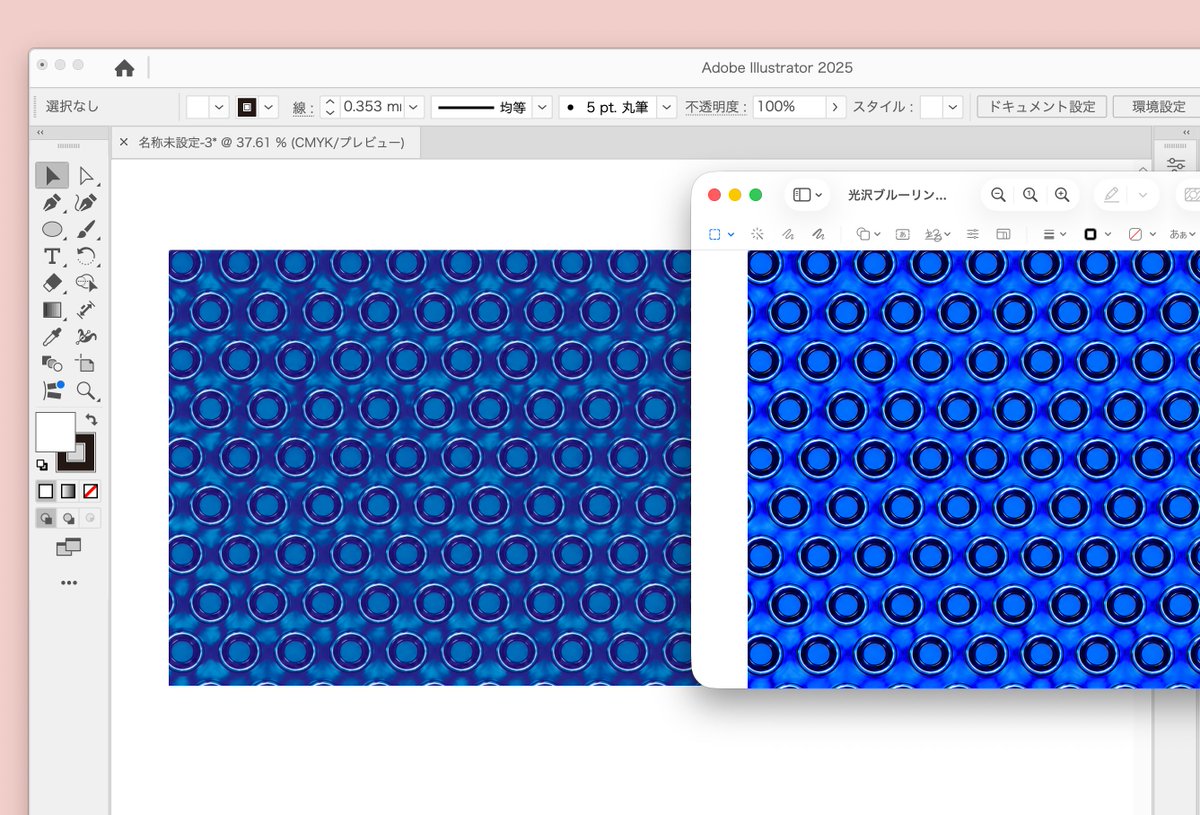Open Edit Toolbar three-dots menu
The width and height of the screenshot is (1200, 815).
69,582
